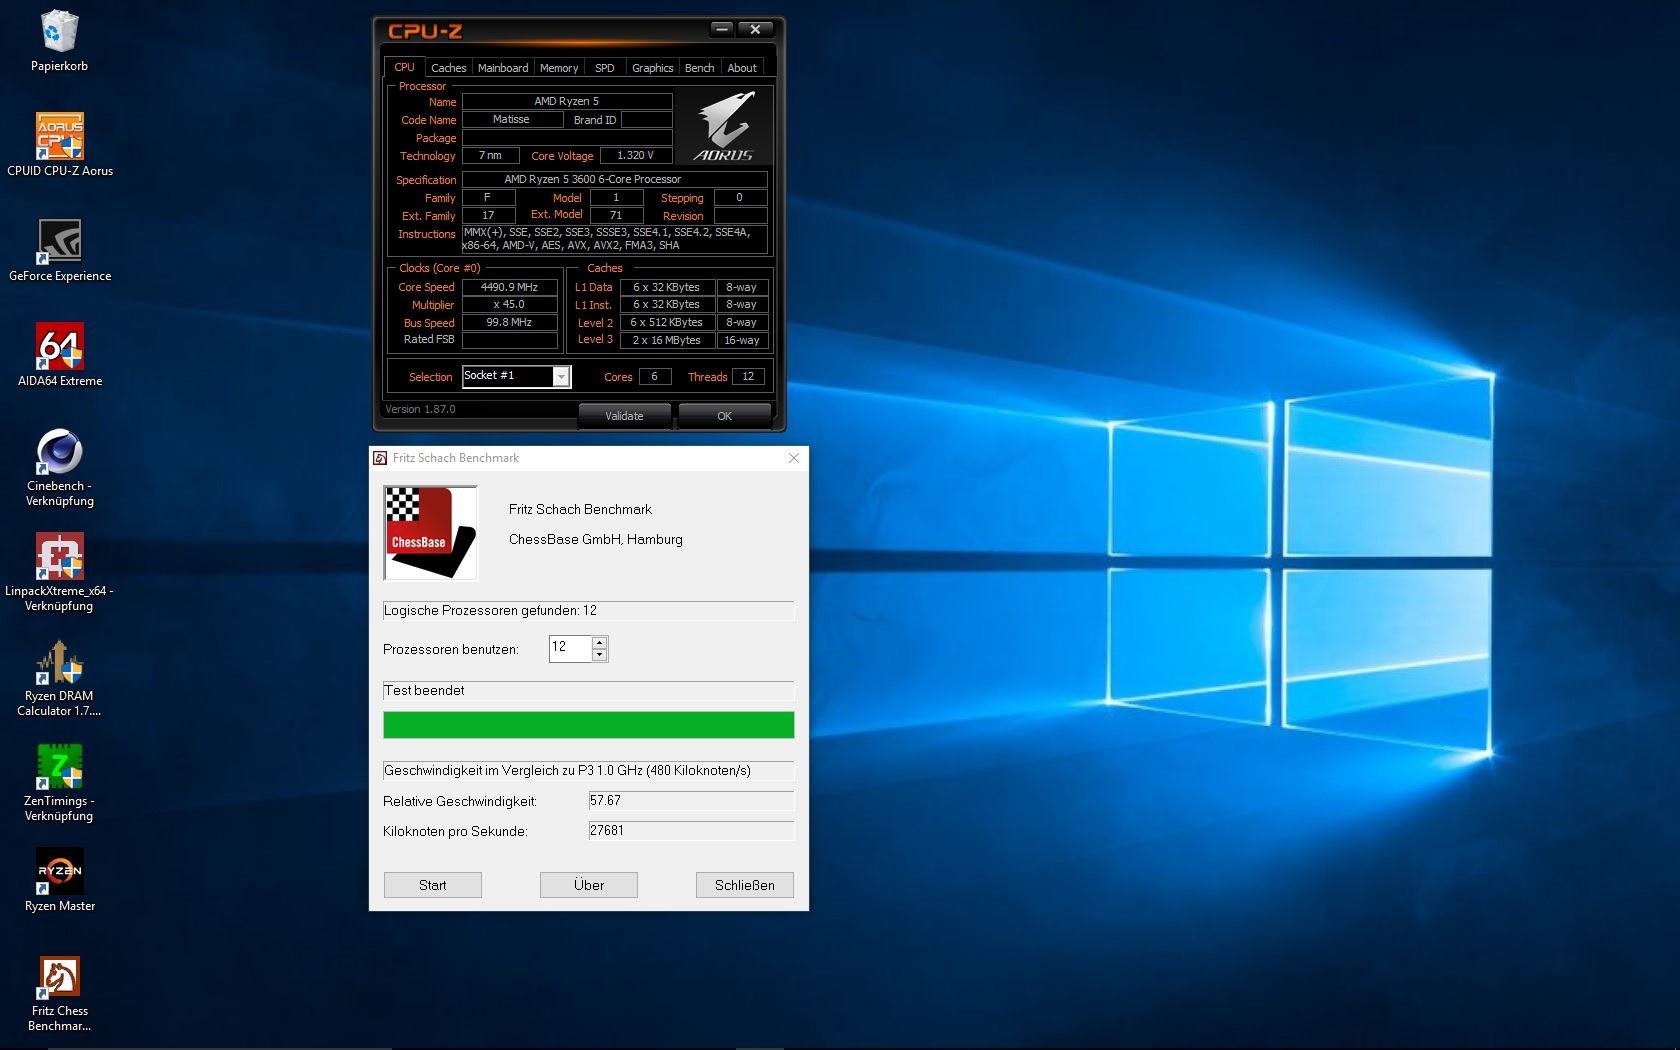This screenshot has width=1680, height=1050.
Task: Open the Papierkorb recycle bin icon
Action: [x=59, y=40]
